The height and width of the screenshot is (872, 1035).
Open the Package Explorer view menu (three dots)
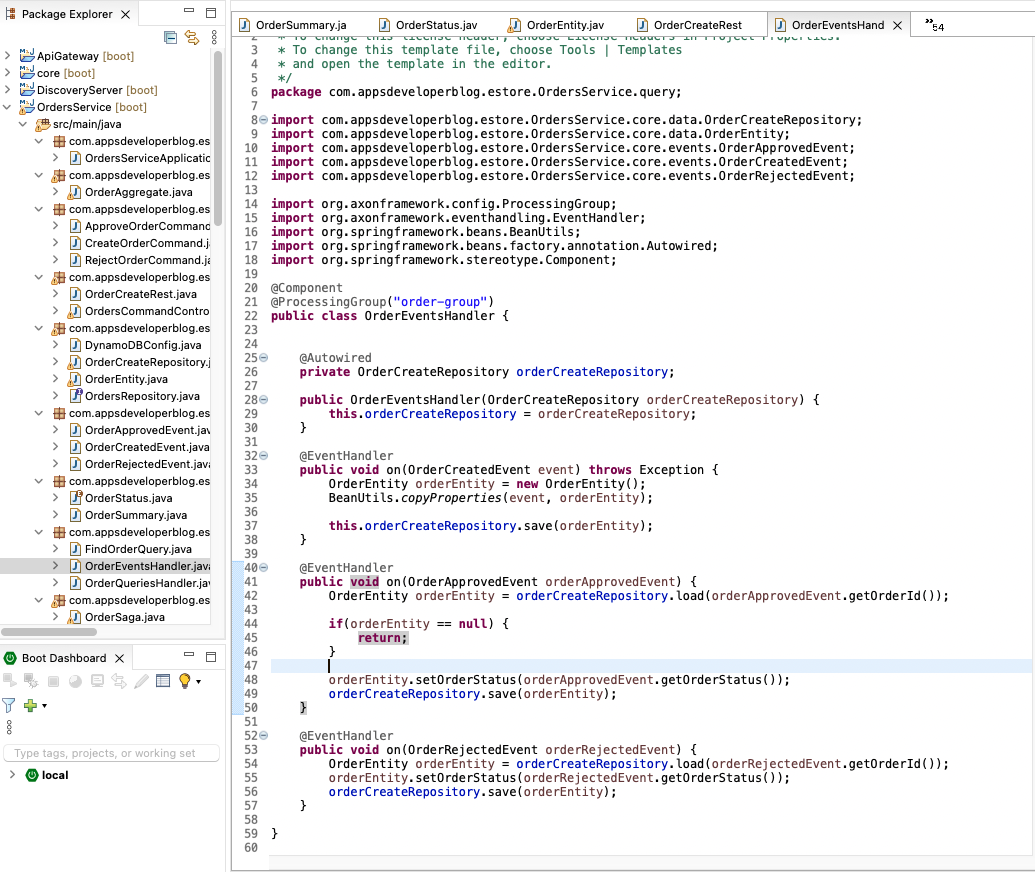tap(215, 37)
